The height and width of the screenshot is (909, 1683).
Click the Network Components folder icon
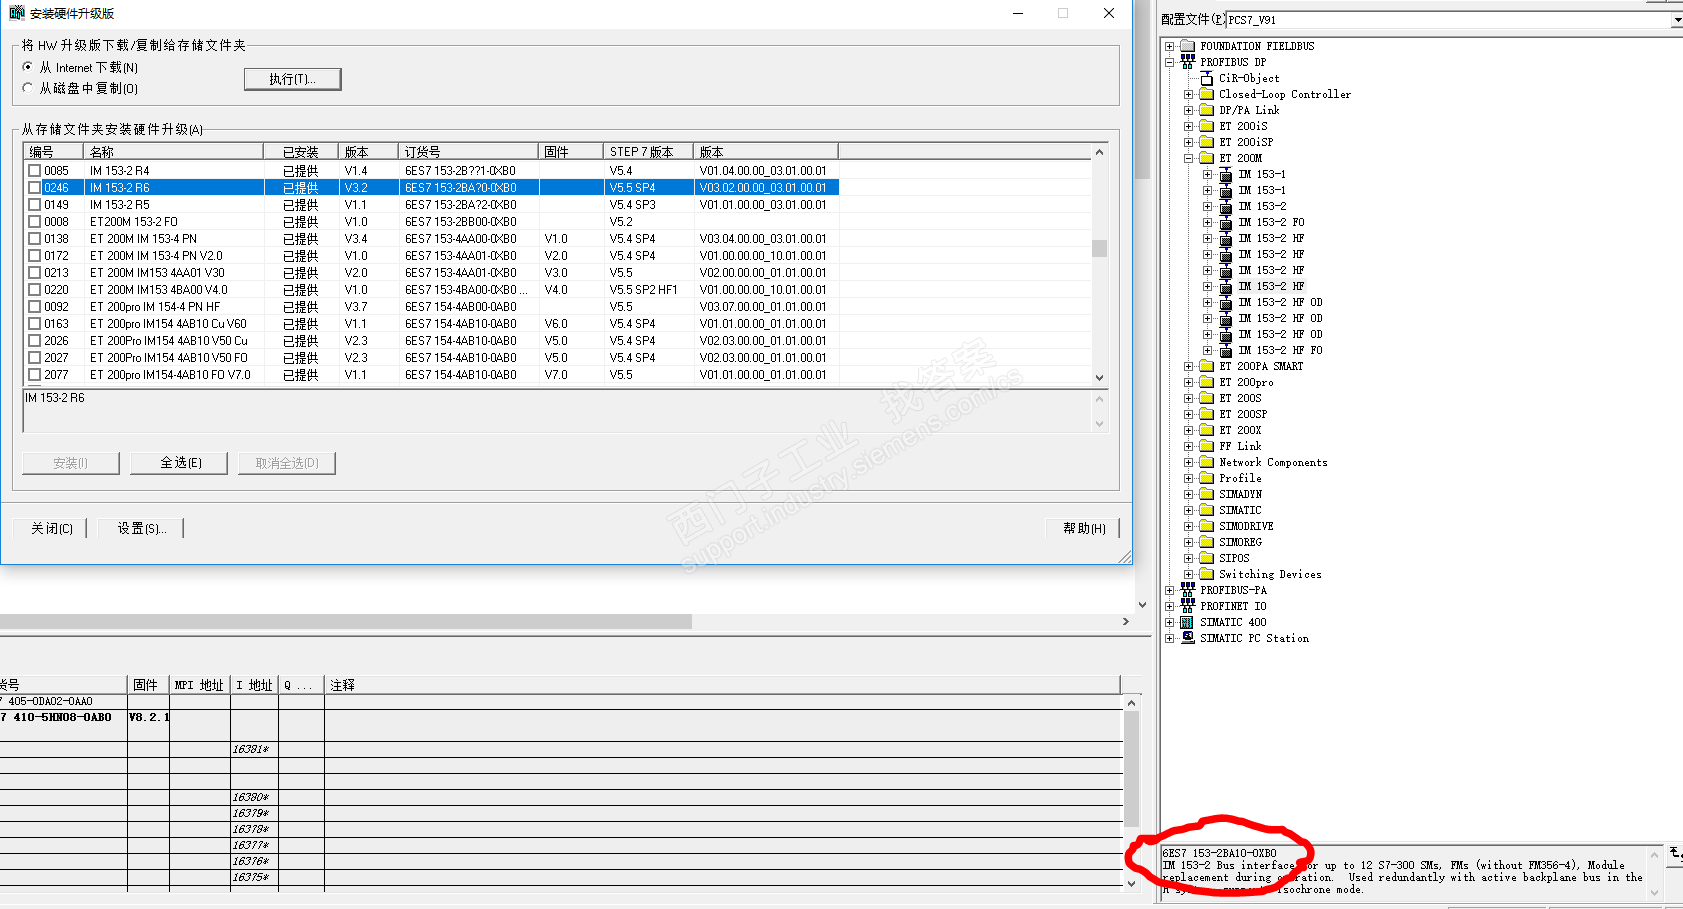pos(1206,462)
